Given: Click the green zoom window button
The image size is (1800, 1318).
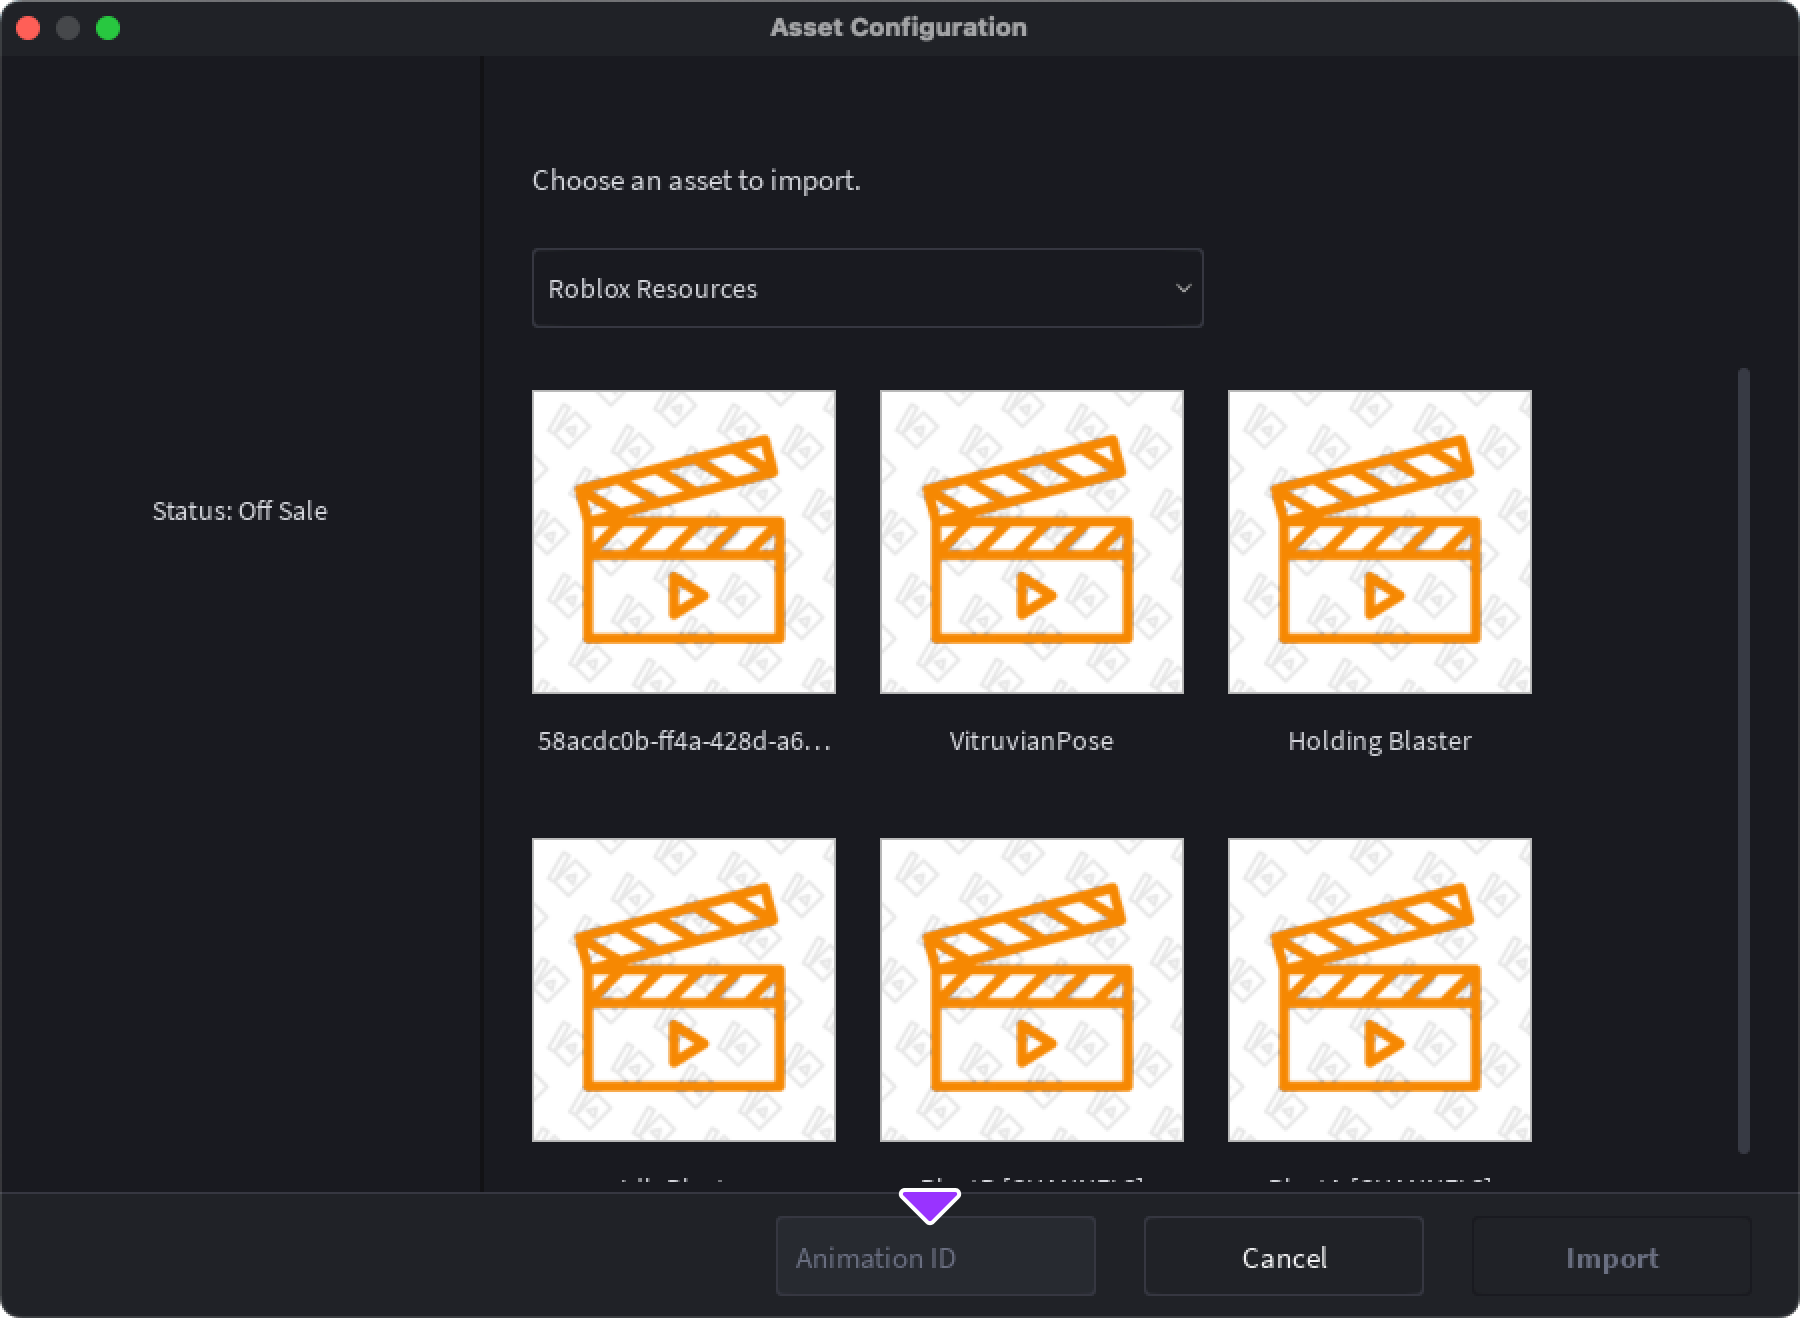Looking at the screenshot, I should (x=108, y=28).
